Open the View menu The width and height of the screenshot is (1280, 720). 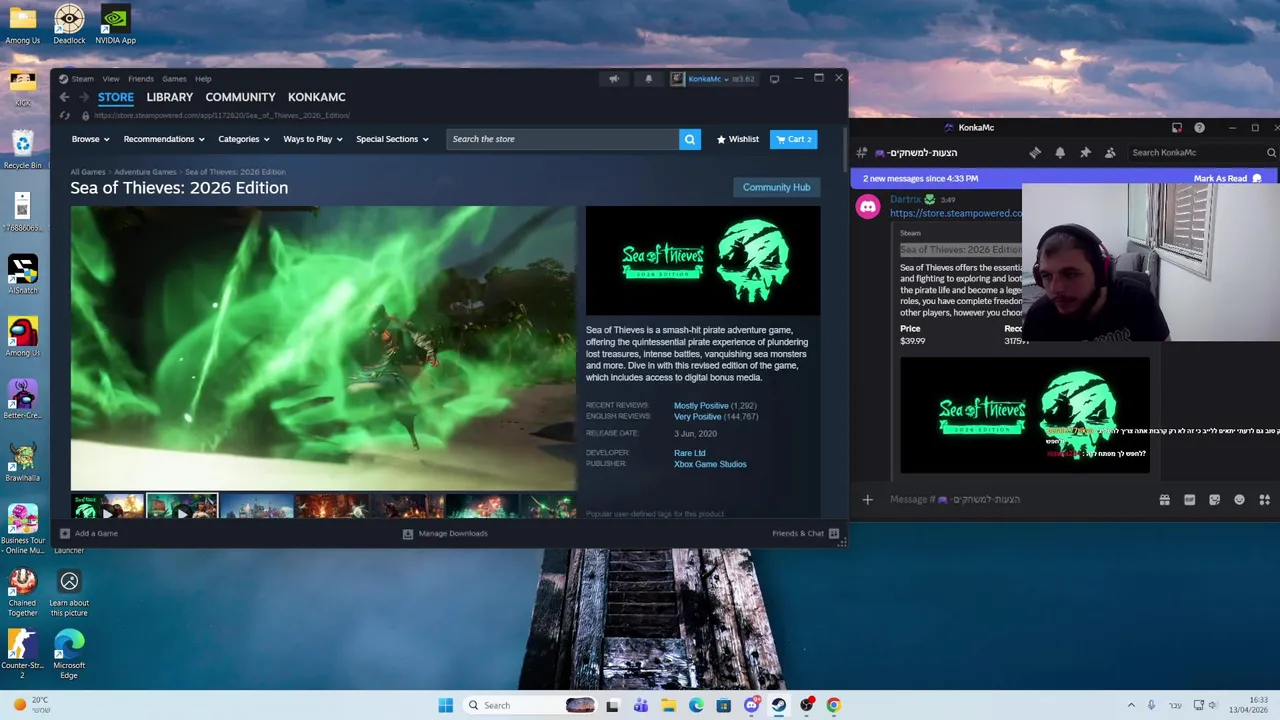(111, 79)
